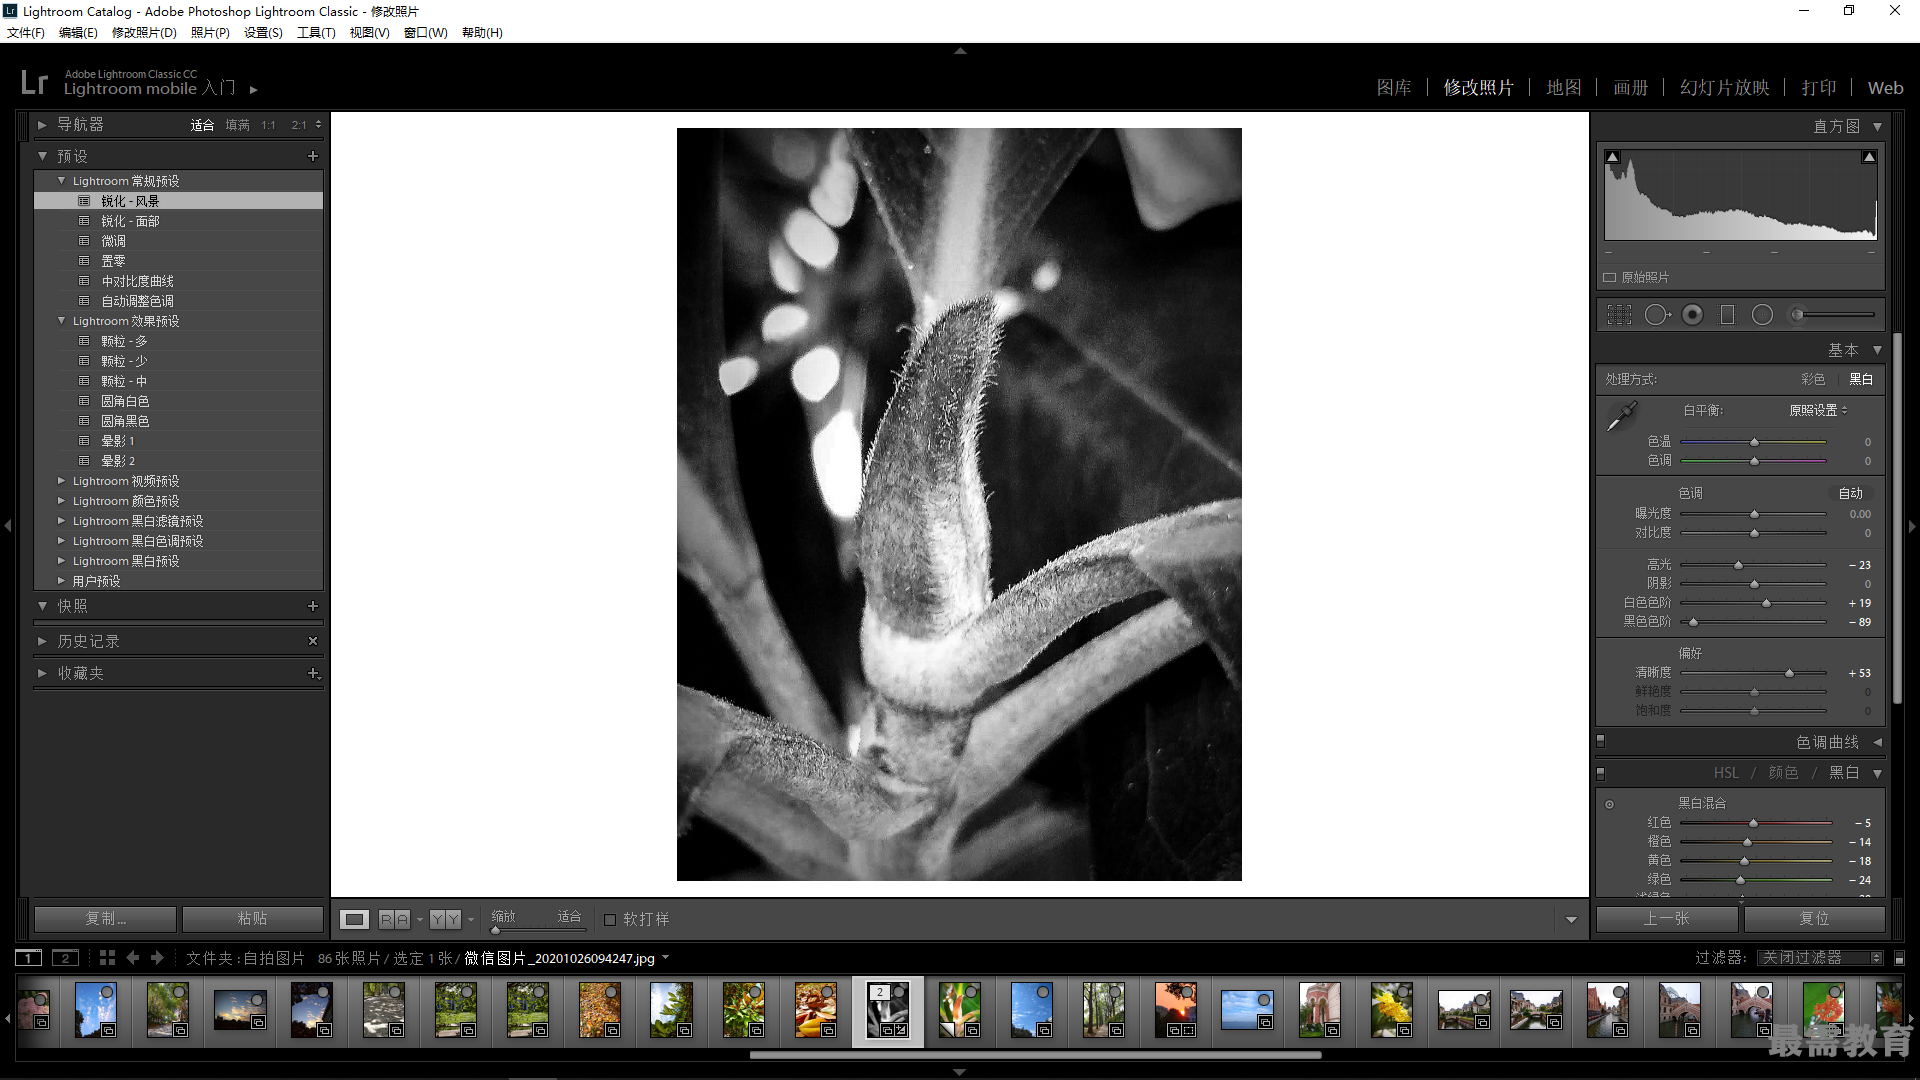This screenshot has width=1920, height=1080.
Task: Open the Photo (照片) menu
Action: pos(210,33)
